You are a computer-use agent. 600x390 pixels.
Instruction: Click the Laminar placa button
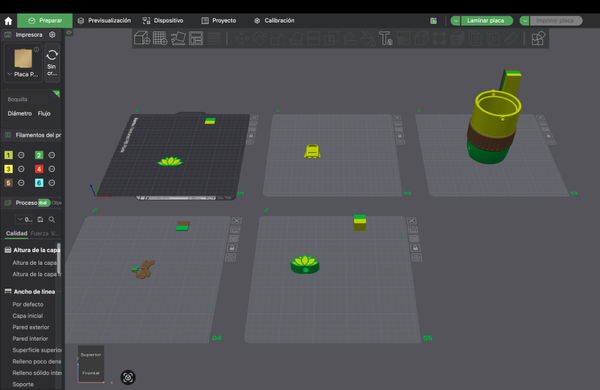(x=486, y=21)
